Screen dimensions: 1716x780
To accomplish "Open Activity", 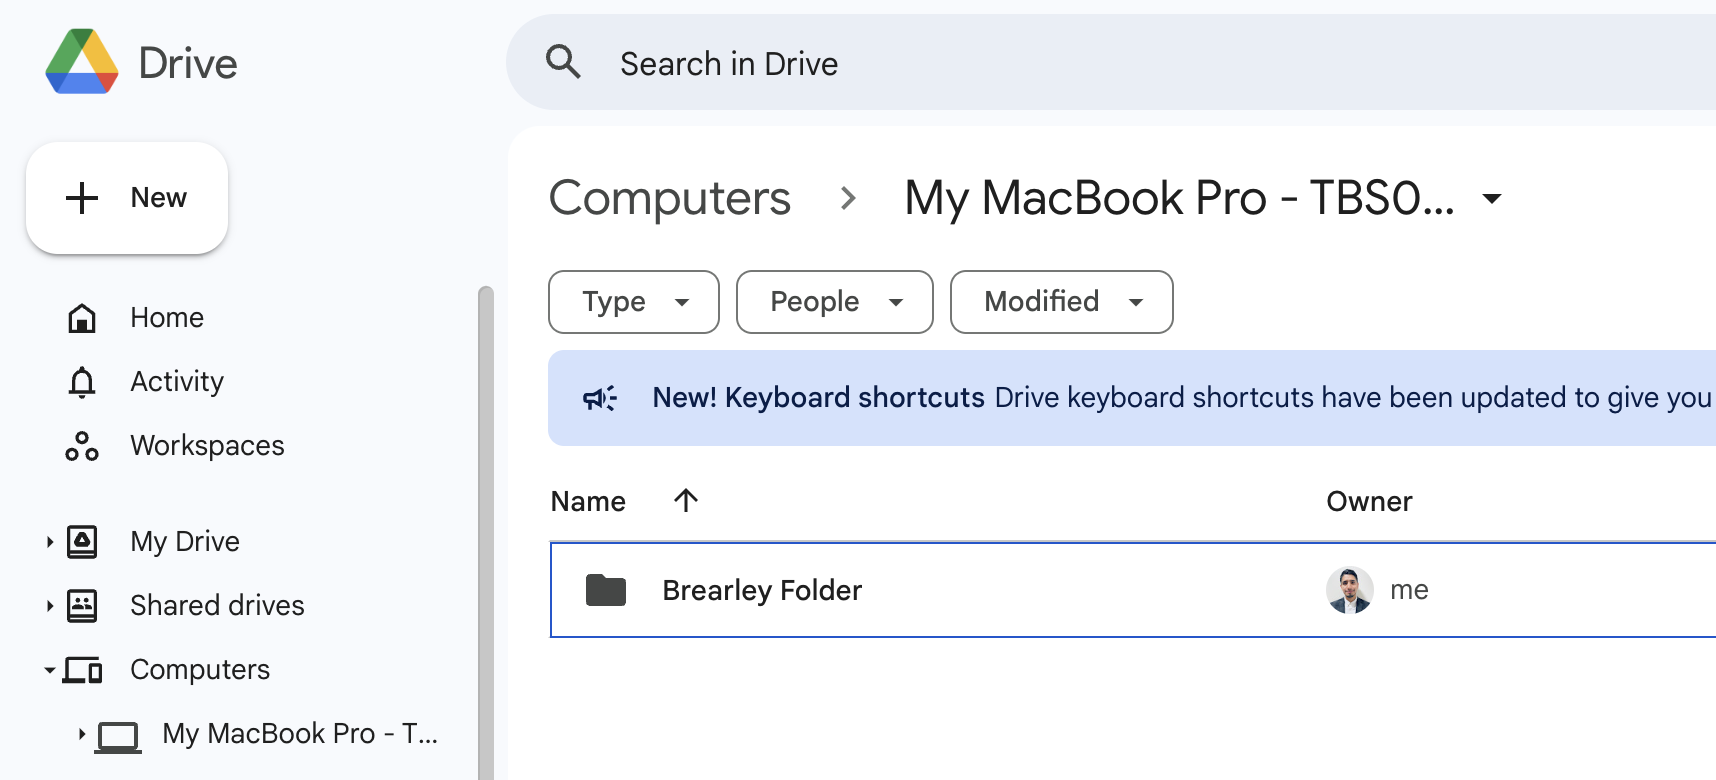I will [x=177, y=382].
